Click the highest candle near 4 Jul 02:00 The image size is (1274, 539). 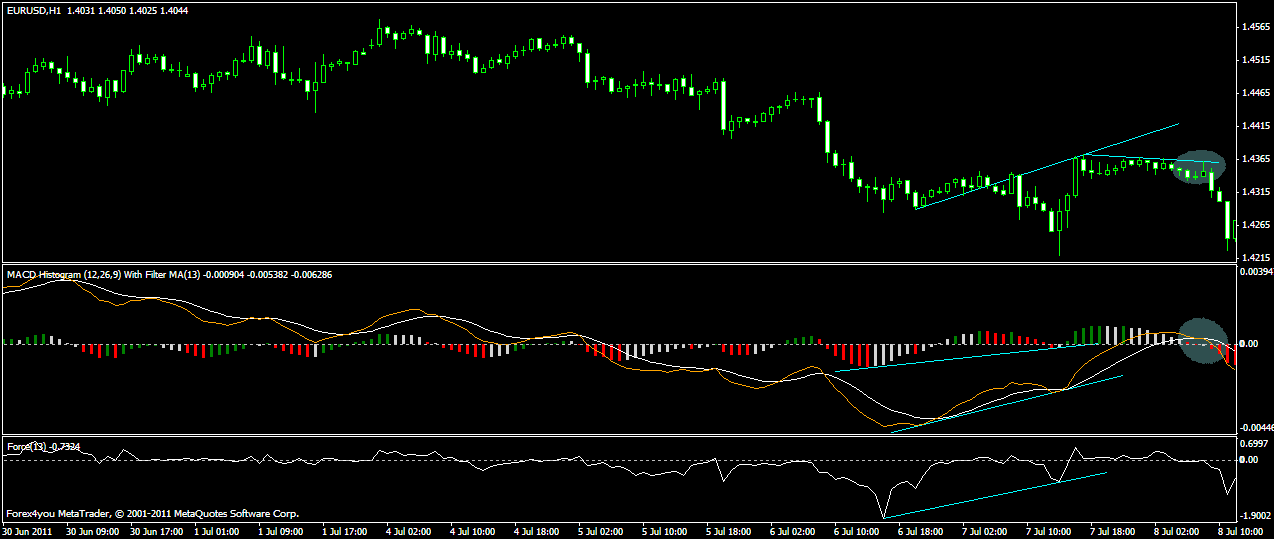[381, 32]
